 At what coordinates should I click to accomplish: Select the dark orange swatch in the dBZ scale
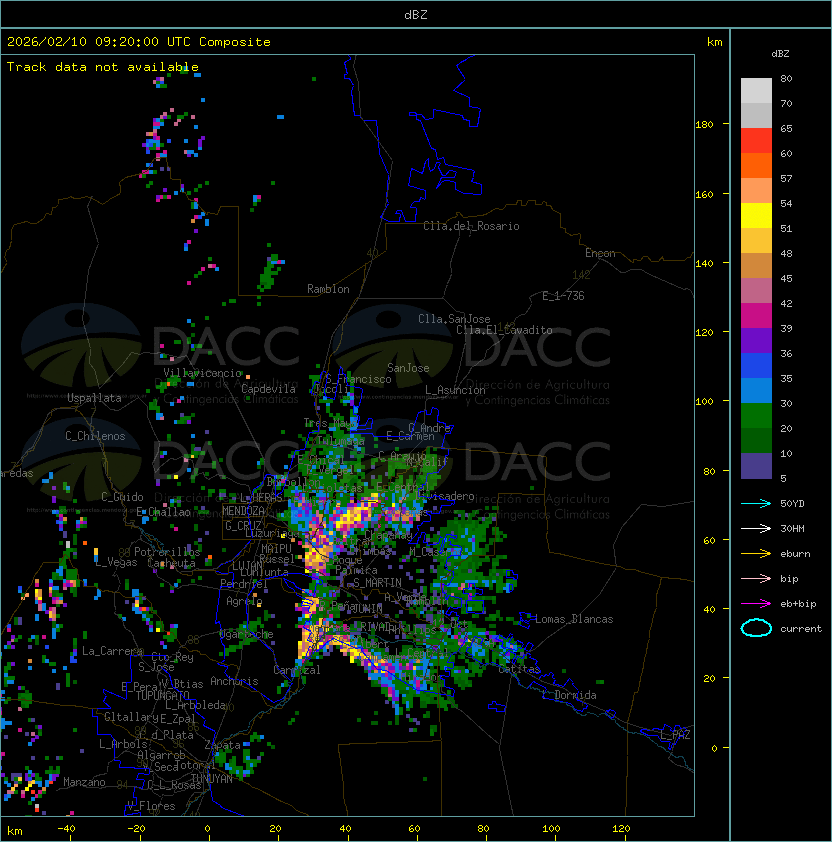pos(756,166)
